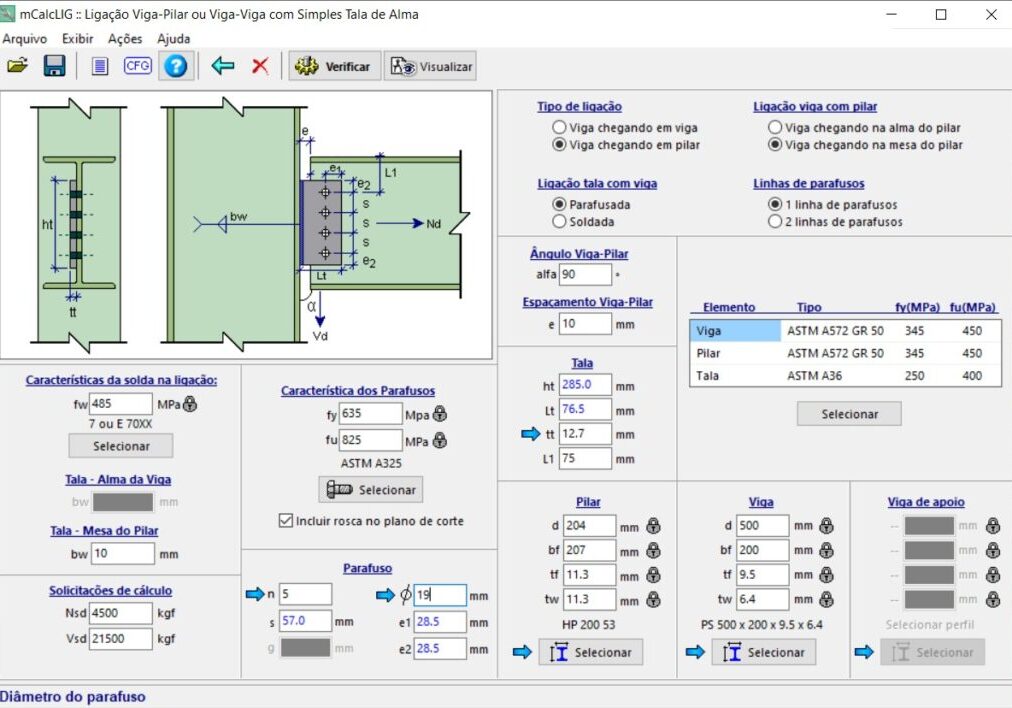Open the Exibir menu
The image size is (1012, 708).
click(77, 39)
